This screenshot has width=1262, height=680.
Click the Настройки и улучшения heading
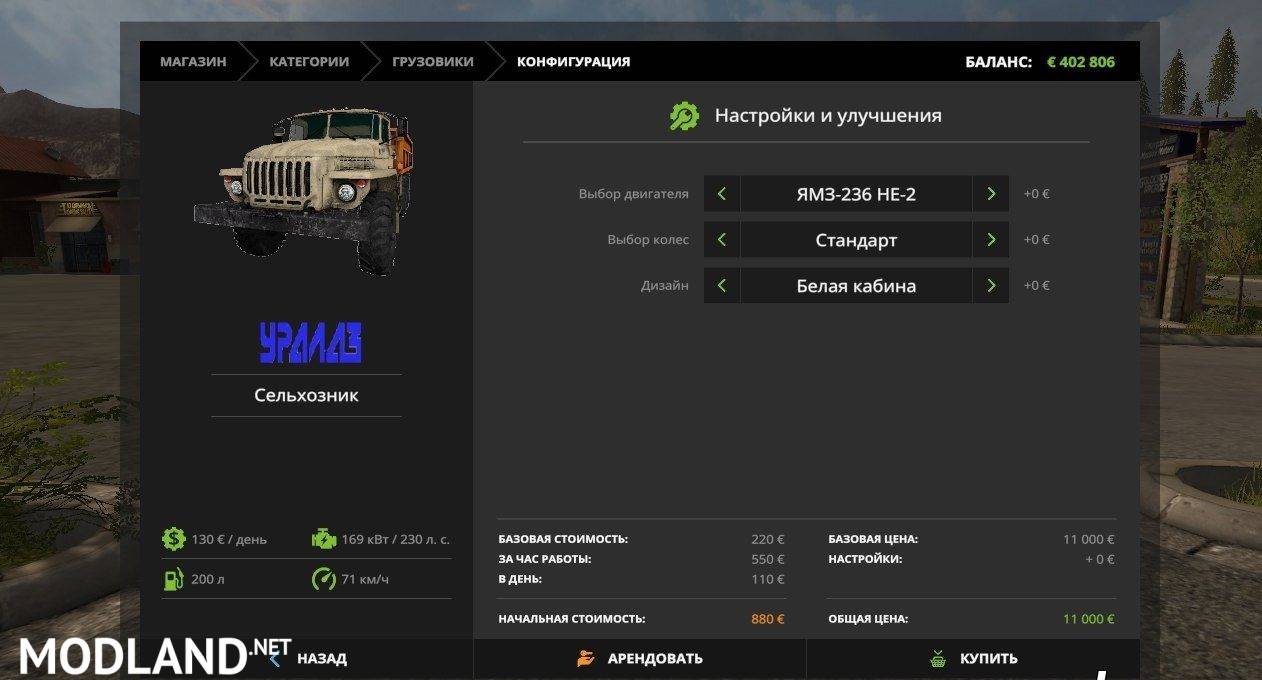(828, 116)
